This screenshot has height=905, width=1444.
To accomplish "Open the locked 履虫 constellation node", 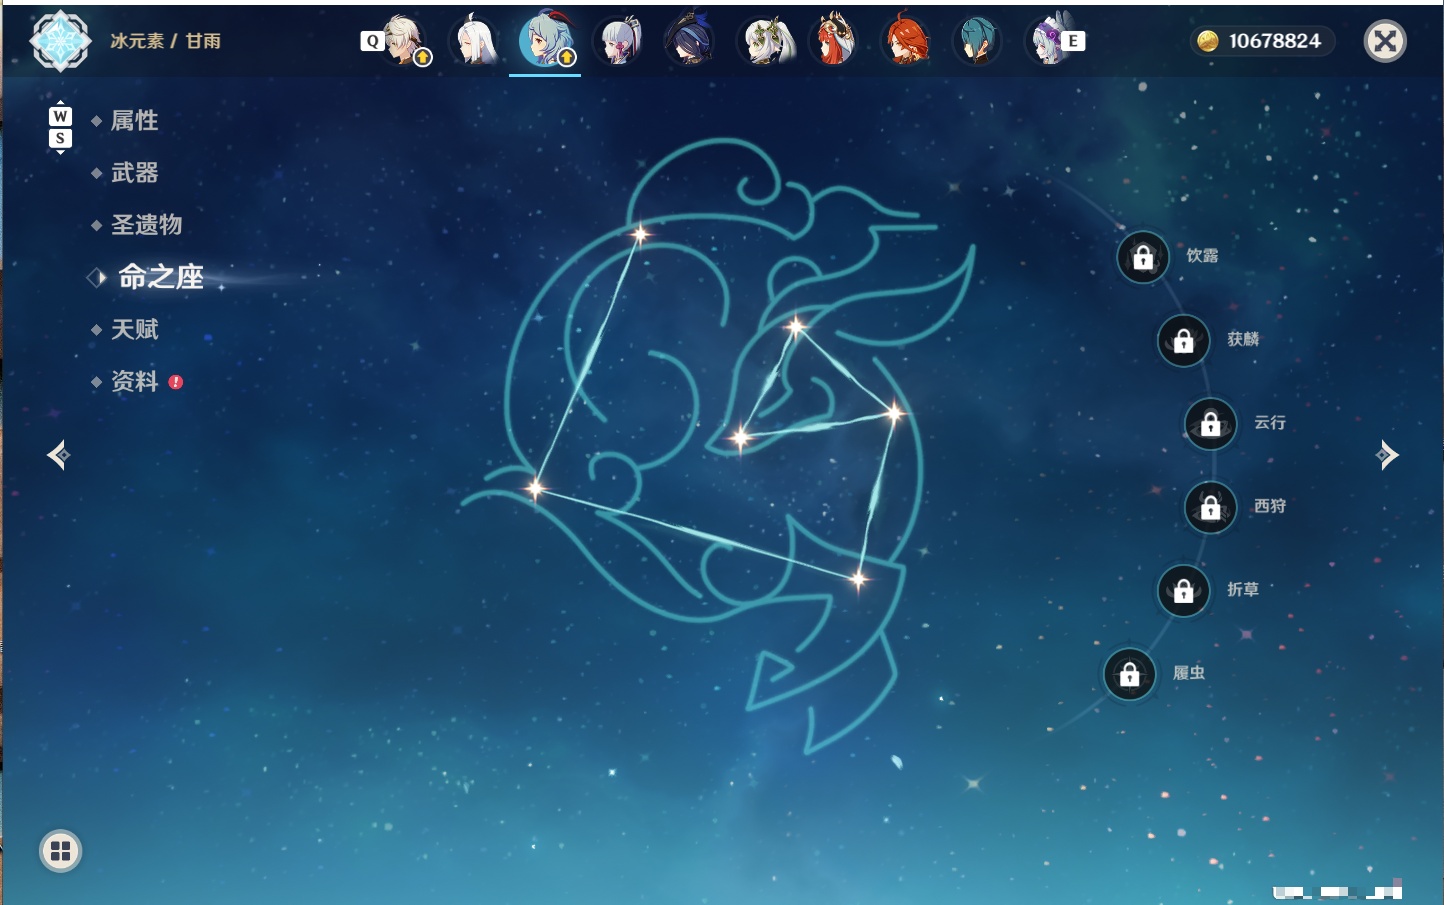I will point(1129,675).
